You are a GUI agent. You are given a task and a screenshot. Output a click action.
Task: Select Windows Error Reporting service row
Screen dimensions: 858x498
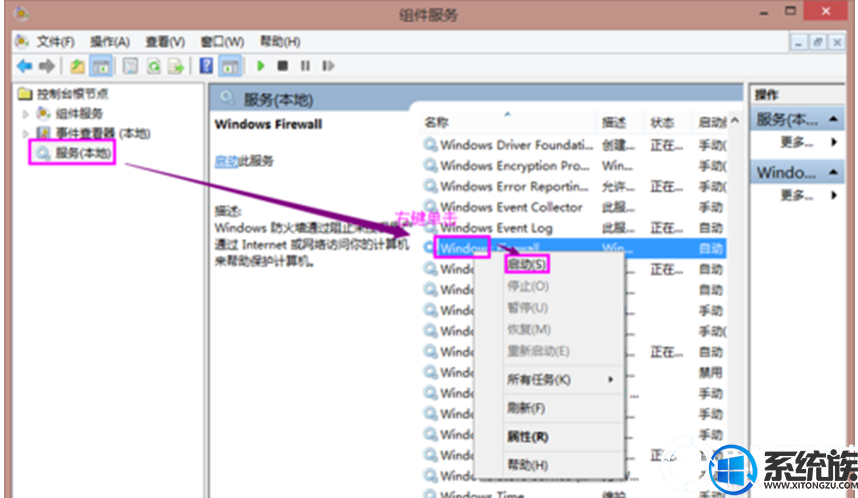pos(575,187)
